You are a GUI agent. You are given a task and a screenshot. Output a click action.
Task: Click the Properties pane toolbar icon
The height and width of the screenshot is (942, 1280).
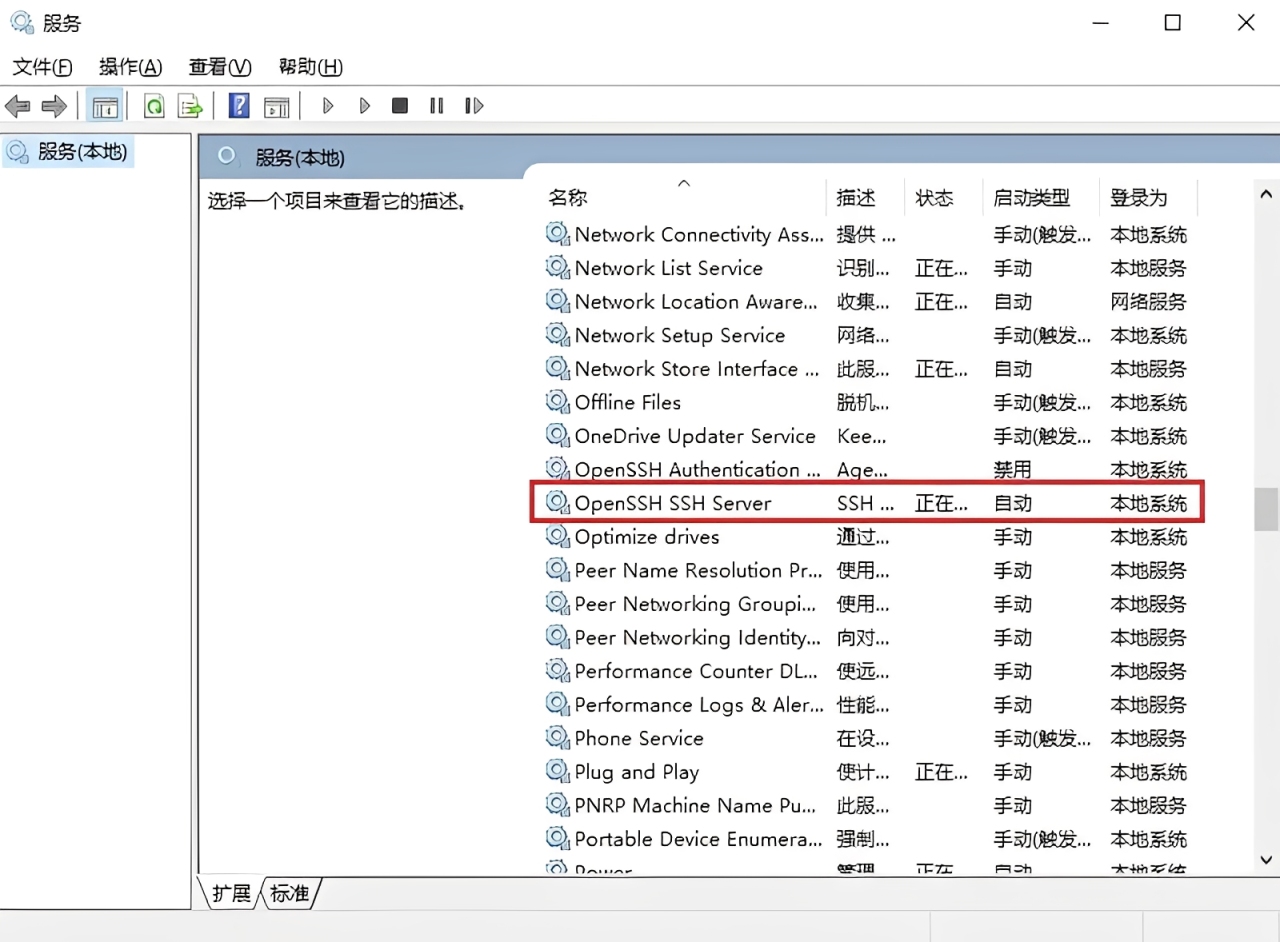(x=276, y=106)
